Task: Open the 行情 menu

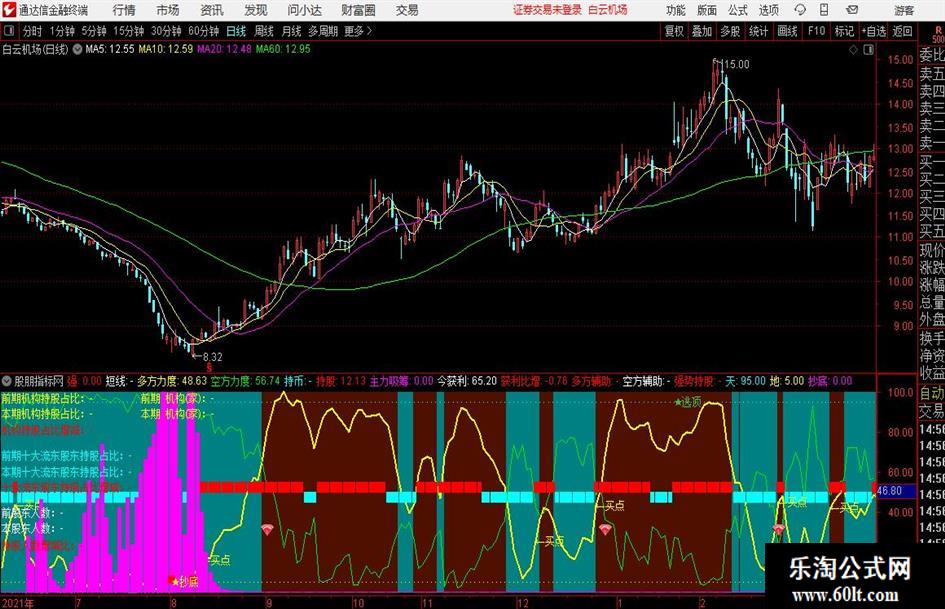Action: pyautogui.click(x=124, y=10)
